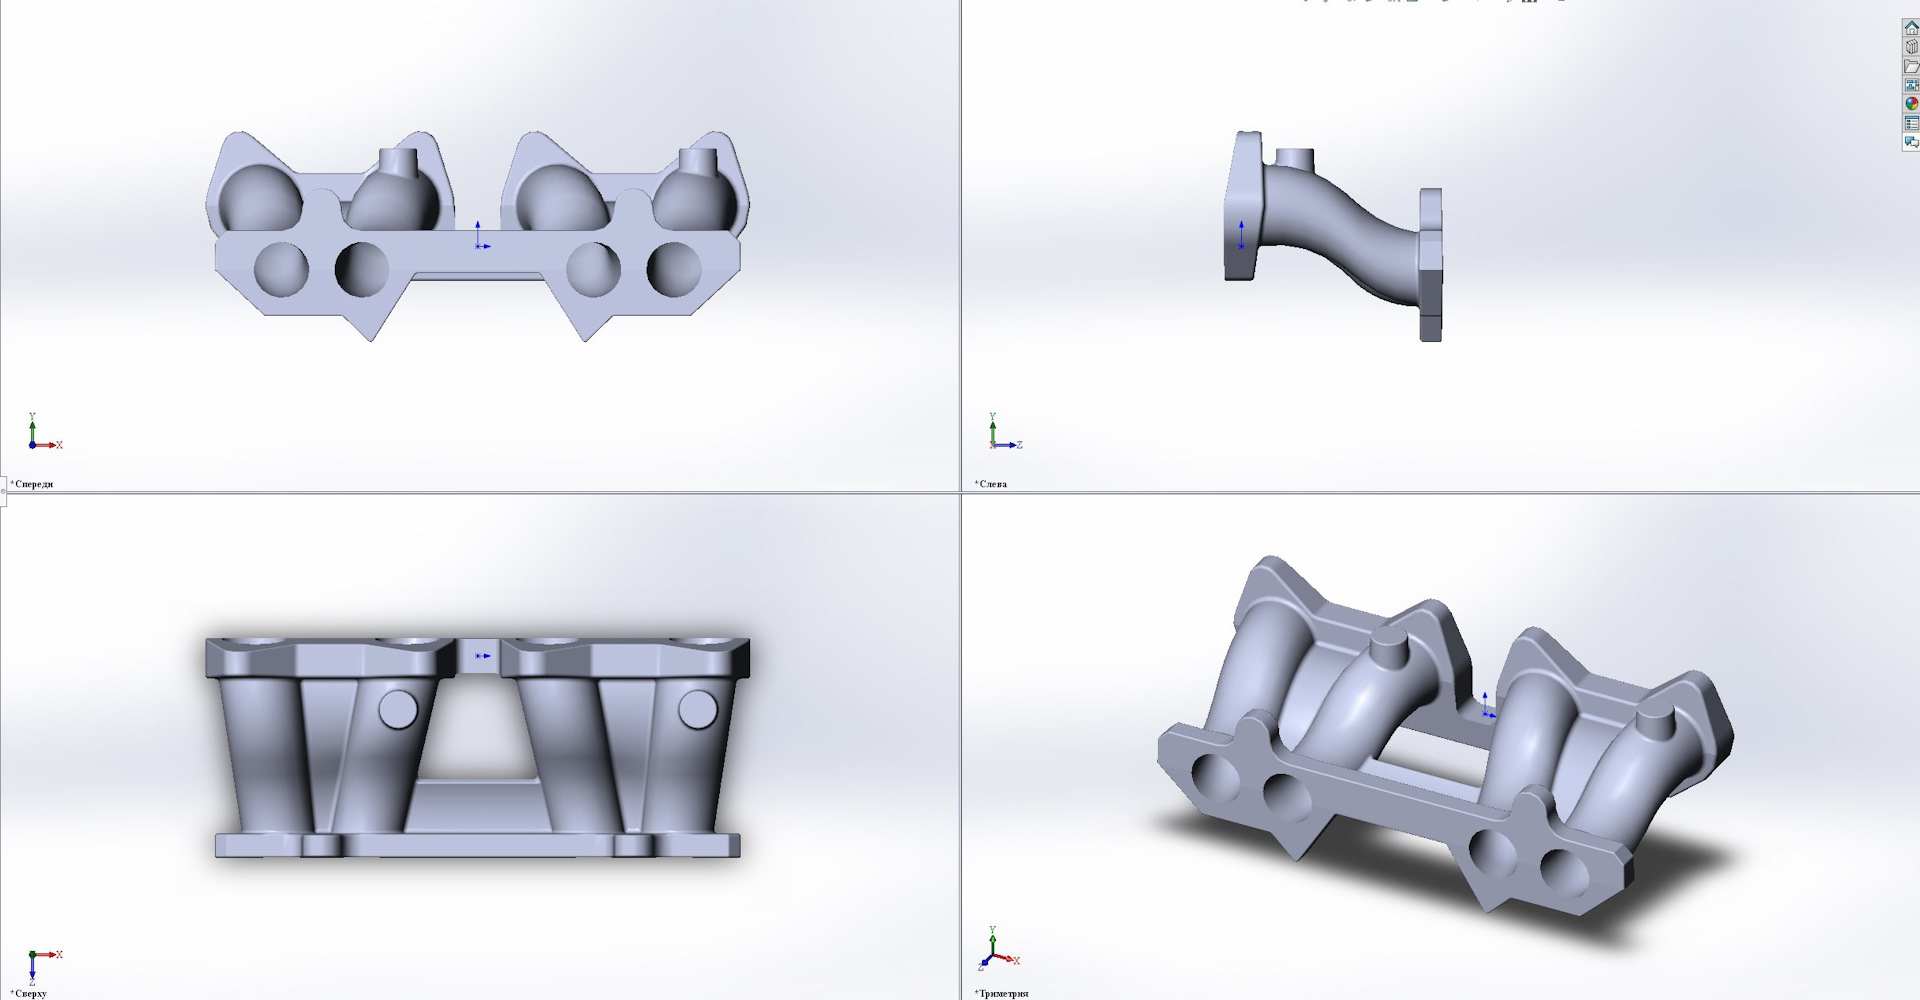
Task: Open the Appearances color ball tab
Action: [x=1911, y=104]
